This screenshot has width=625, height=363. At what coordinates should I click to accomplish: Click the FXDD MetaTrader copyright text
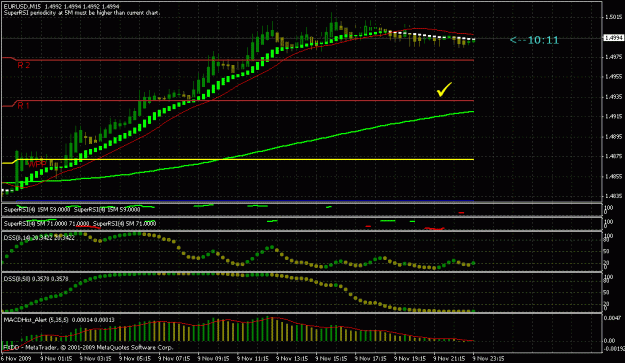[x=88, y=347]
